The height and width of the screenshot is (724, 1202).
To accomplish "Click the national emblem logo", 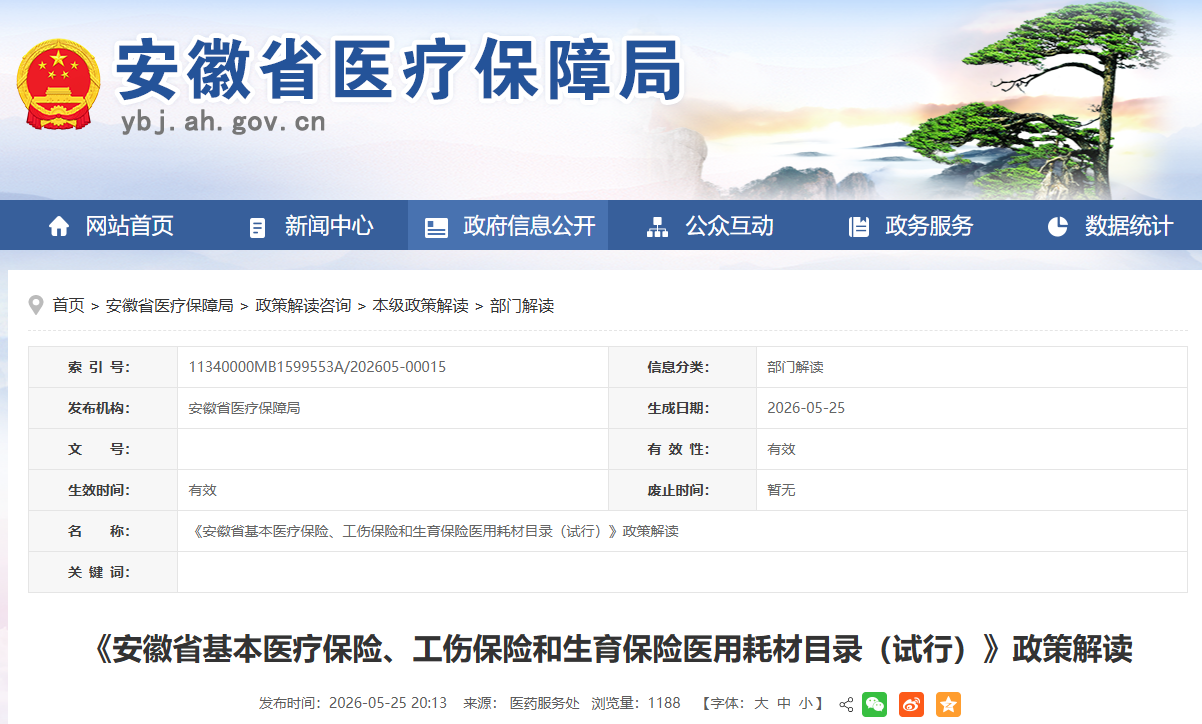I will coord(58,85).
